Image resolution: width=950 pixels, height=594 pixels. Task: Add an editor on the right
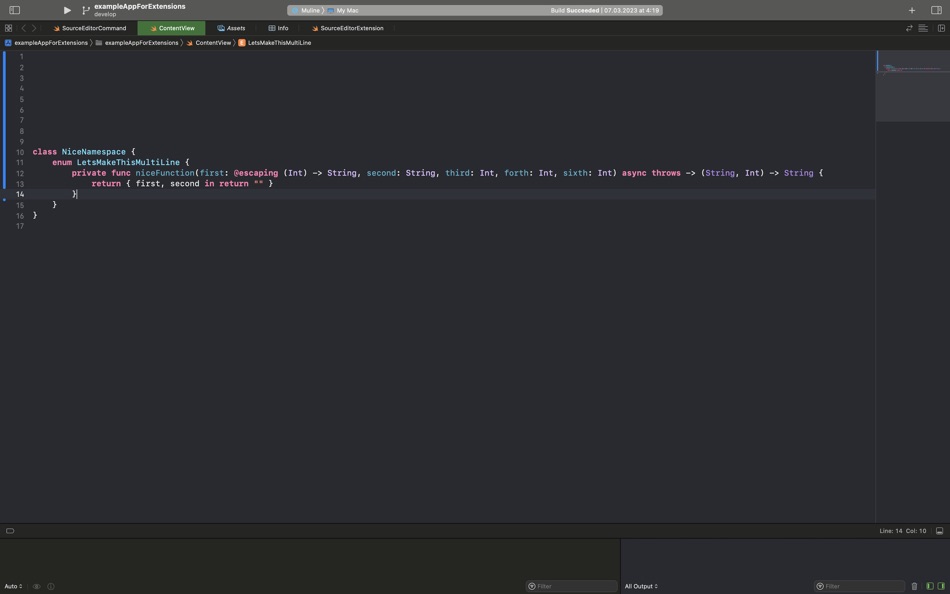click(x=941, y=28)
